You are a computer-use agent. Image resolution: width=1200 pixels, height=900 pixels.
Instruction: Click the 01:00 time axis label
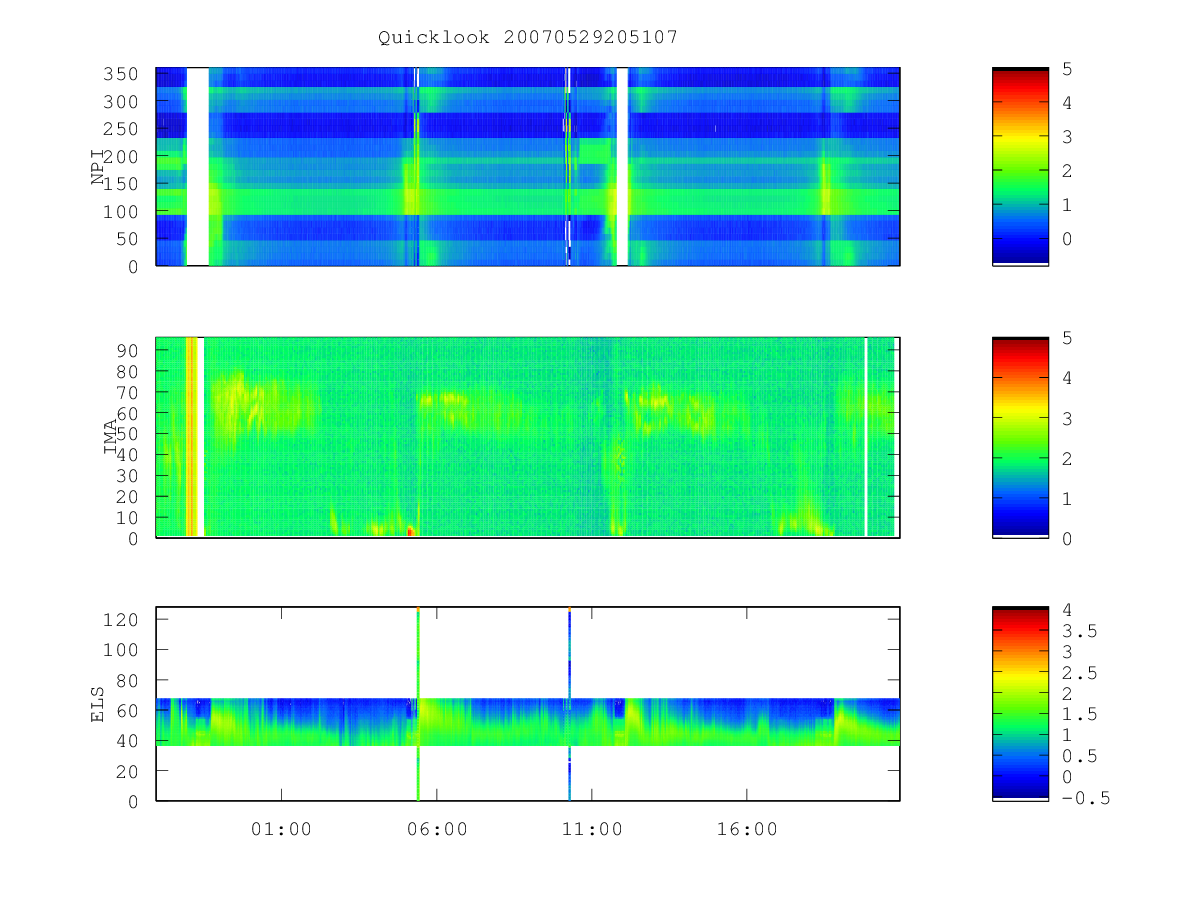pos(281,829)
